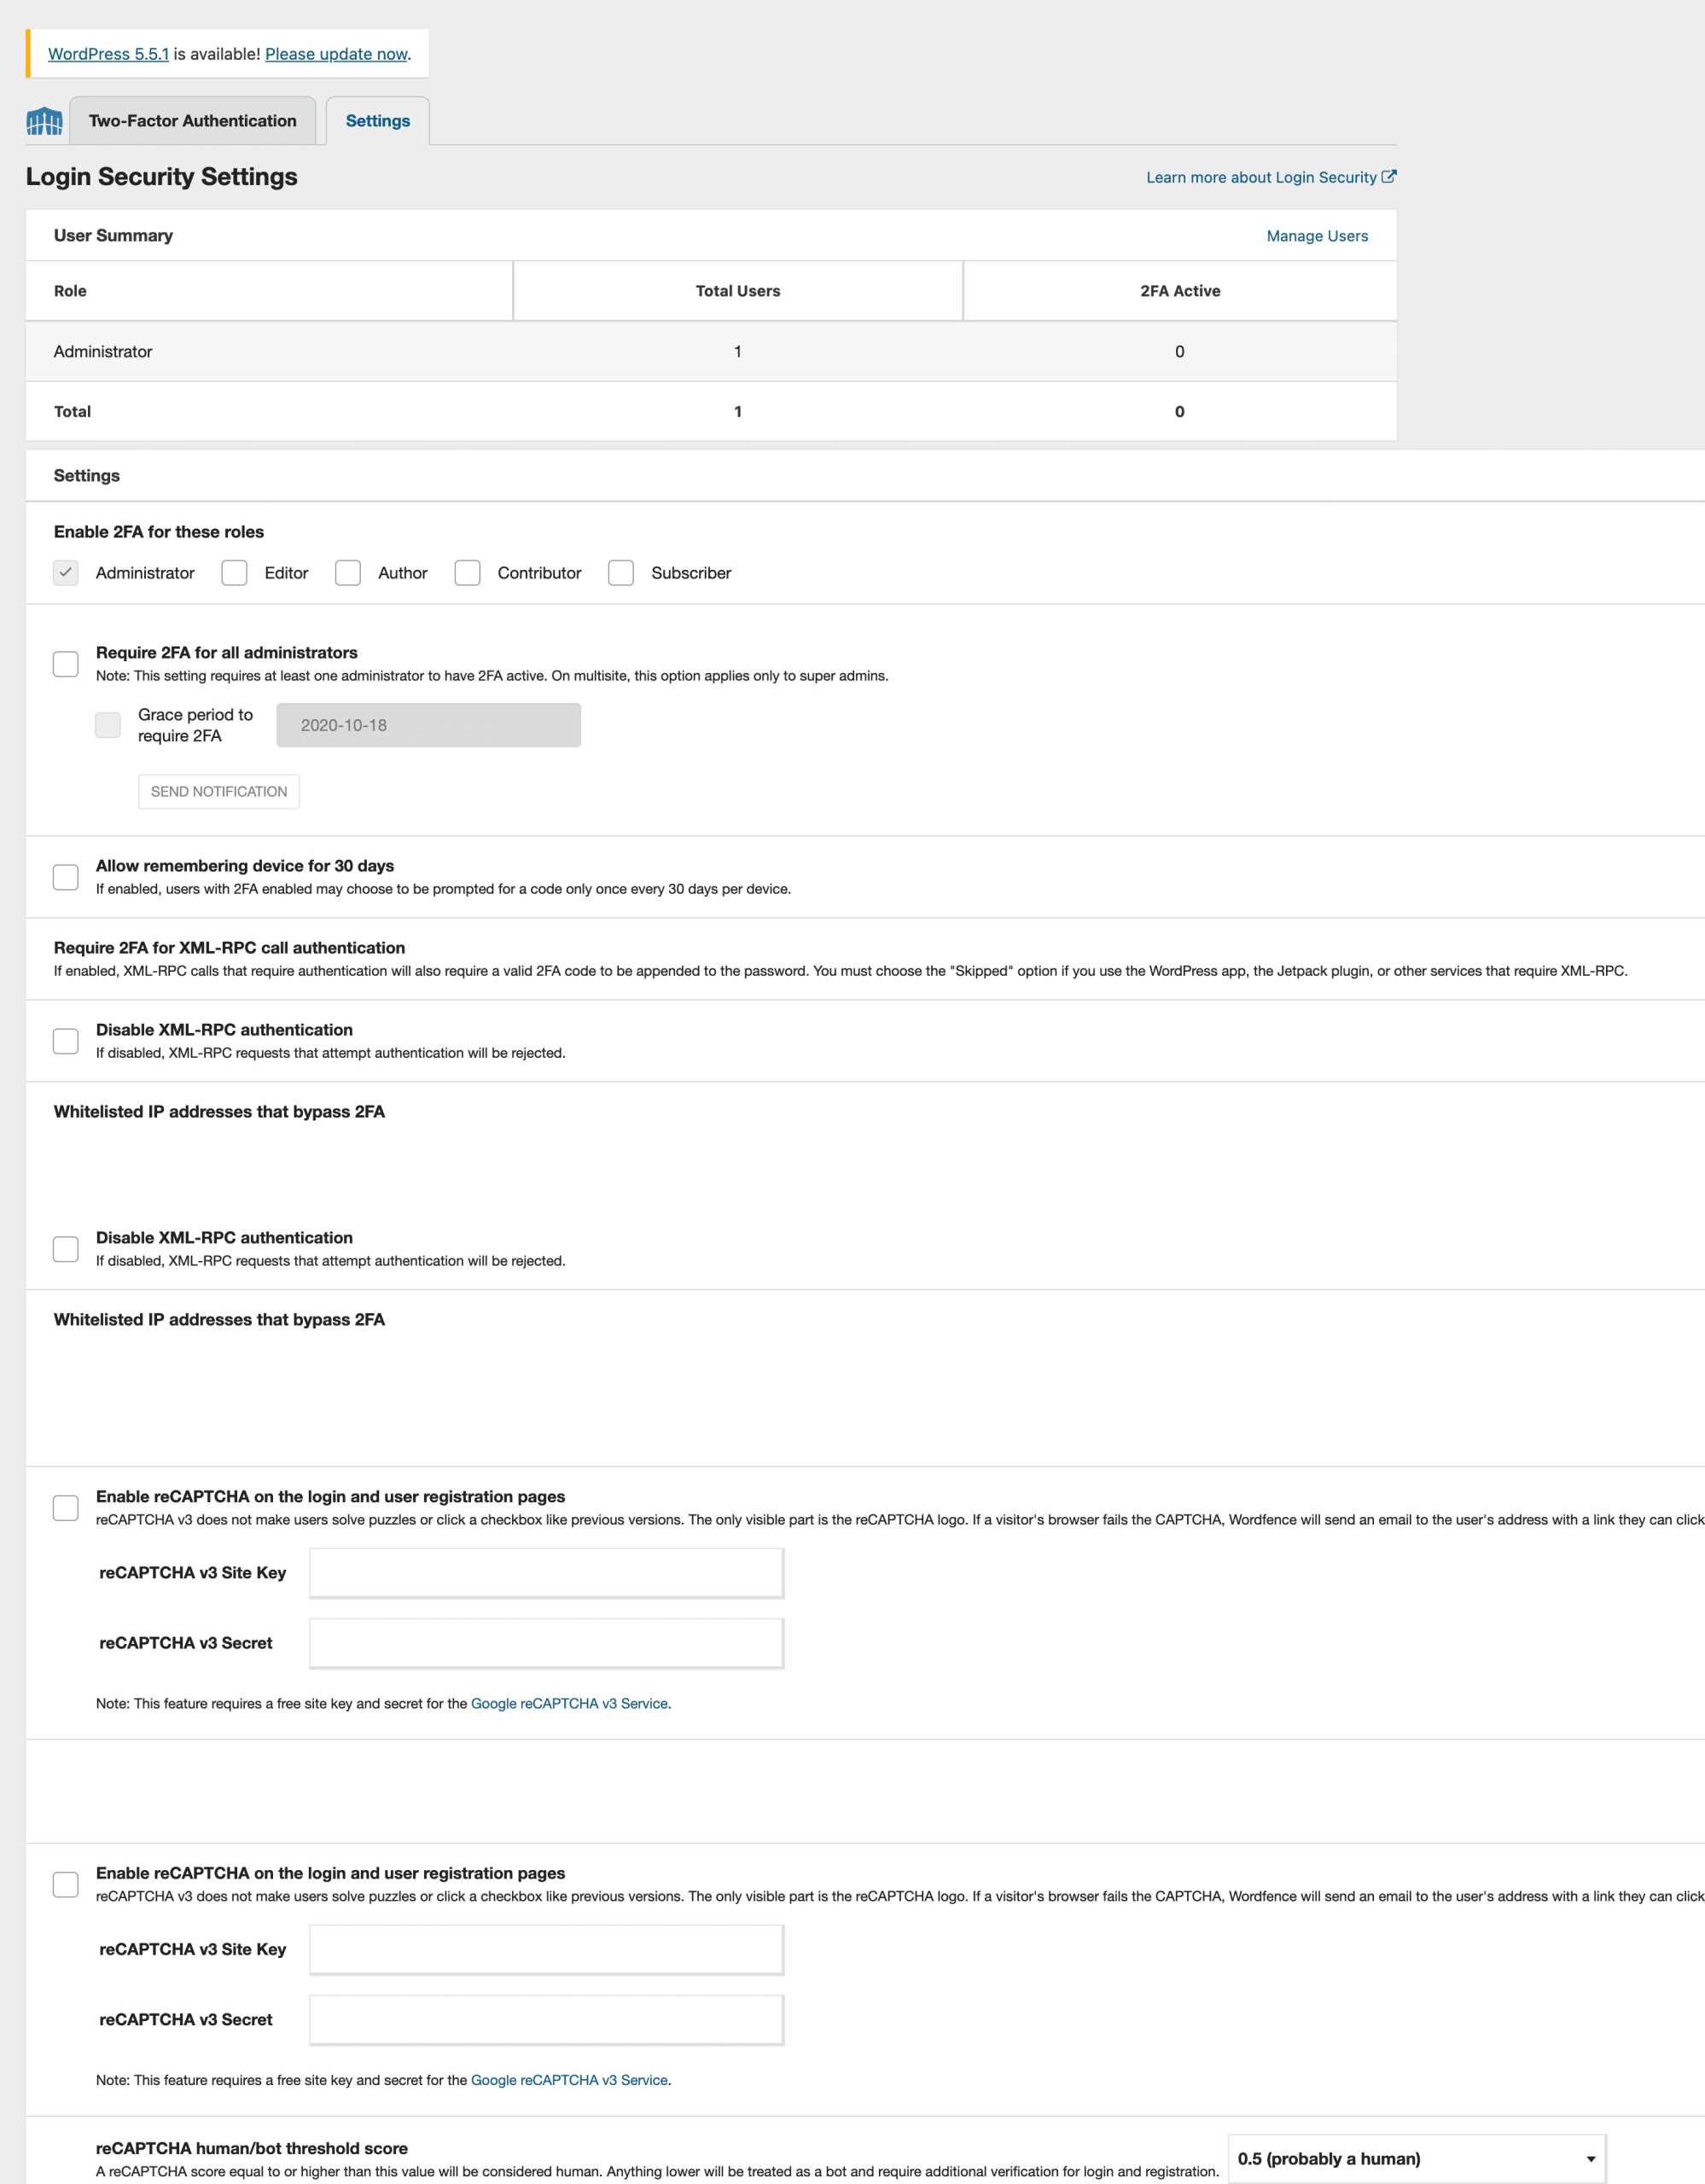Viewport: 1705px width, 2184px height.
Task: Check first Disable XML-RPC authentication box
Action: pos(66,1041)
